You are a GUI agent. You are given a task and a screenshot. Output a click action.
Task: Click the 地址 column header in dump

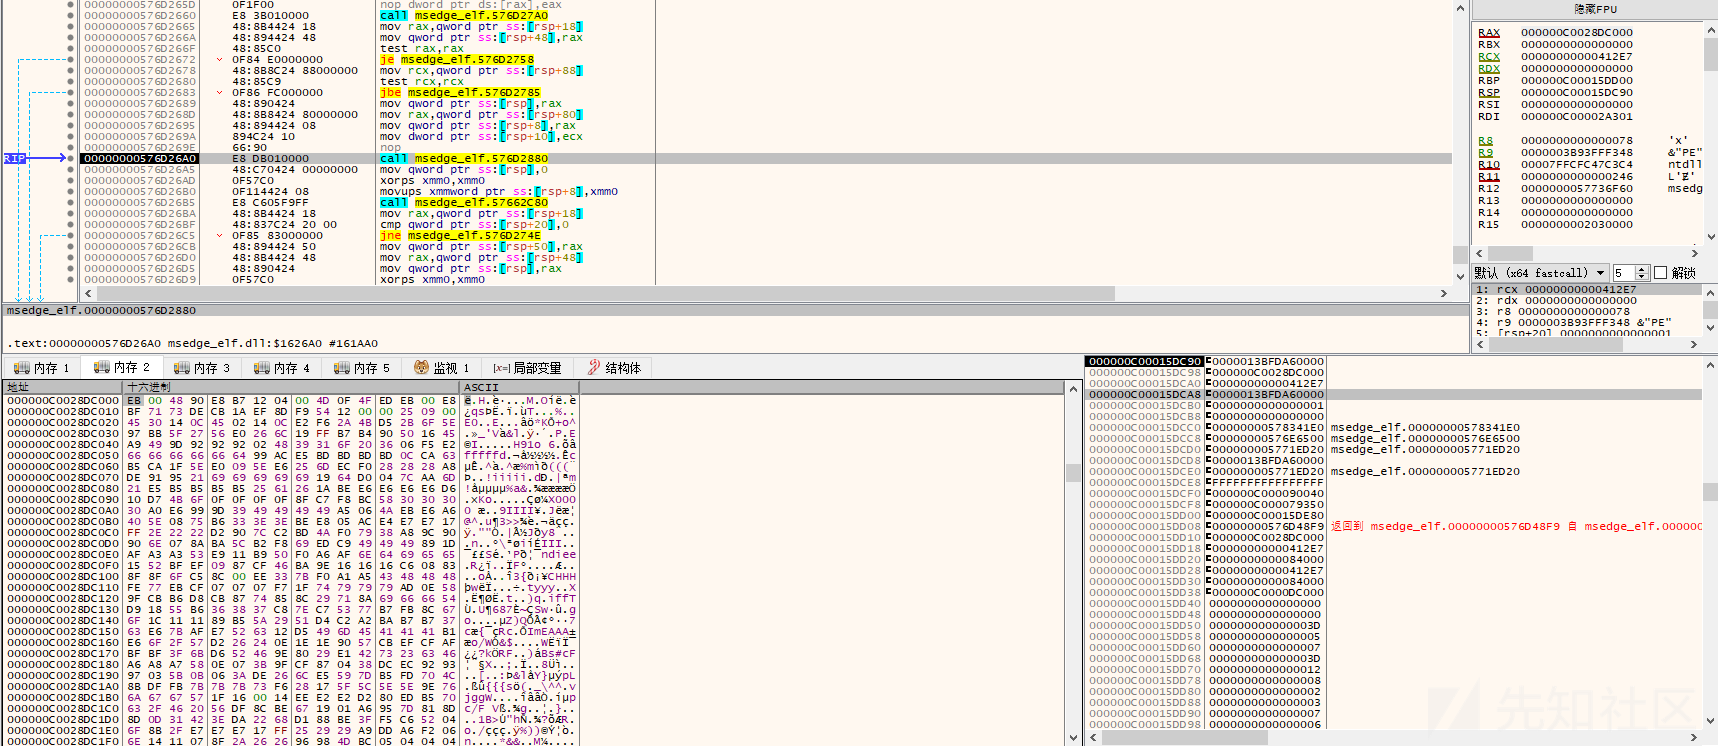pos(64,387)
